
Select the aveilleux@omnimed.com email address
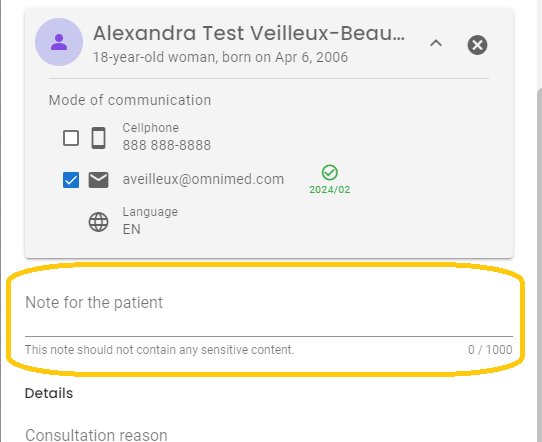(203, 179)
